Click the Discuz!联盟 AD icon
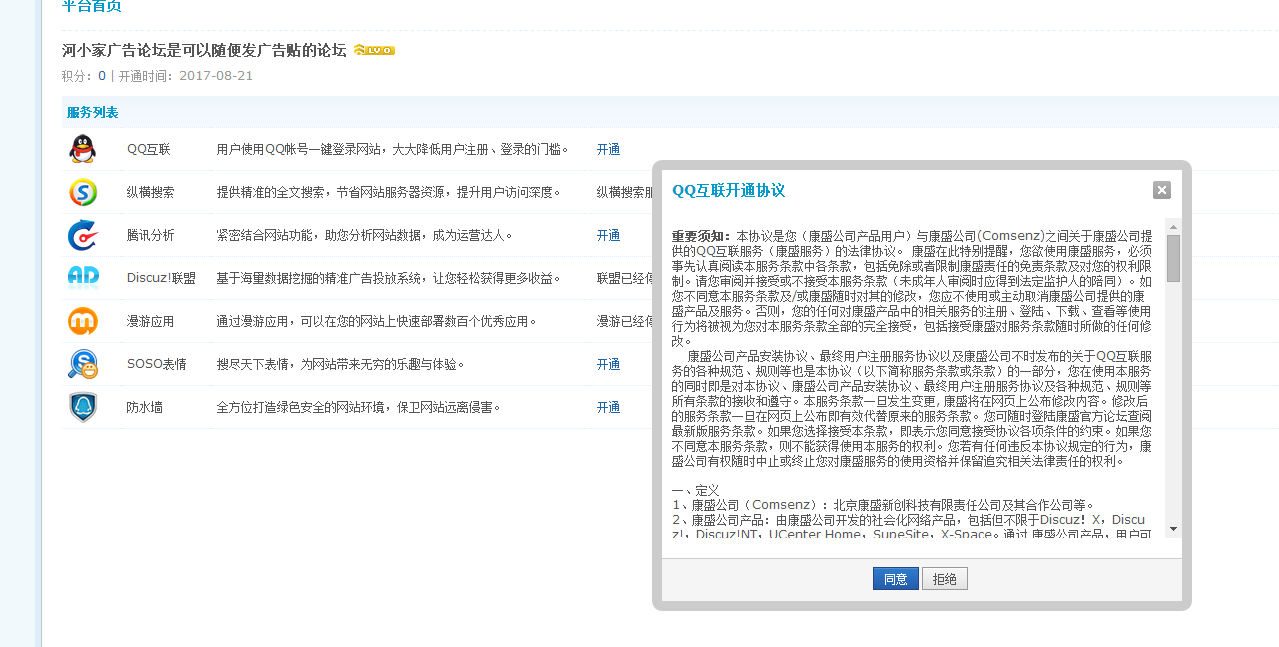Screen dimensions: 1279x647 (x=83, y=278)
